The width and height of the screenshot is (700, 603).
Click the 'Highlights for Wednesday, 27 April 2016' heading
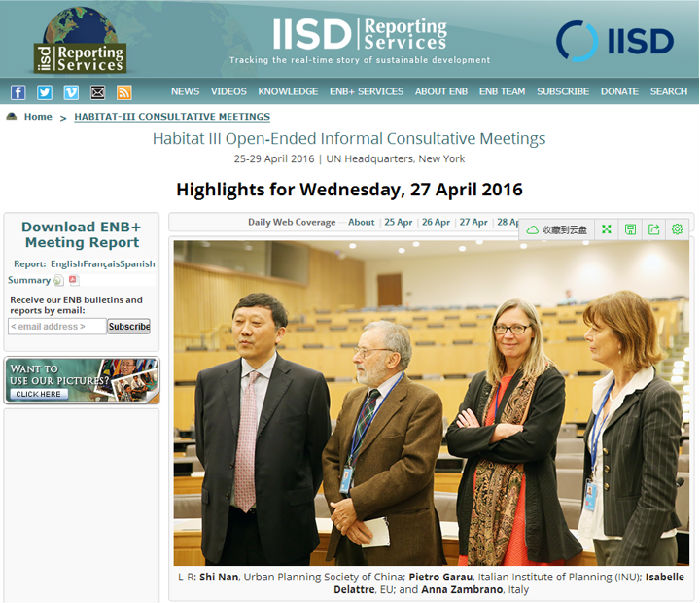349,189
